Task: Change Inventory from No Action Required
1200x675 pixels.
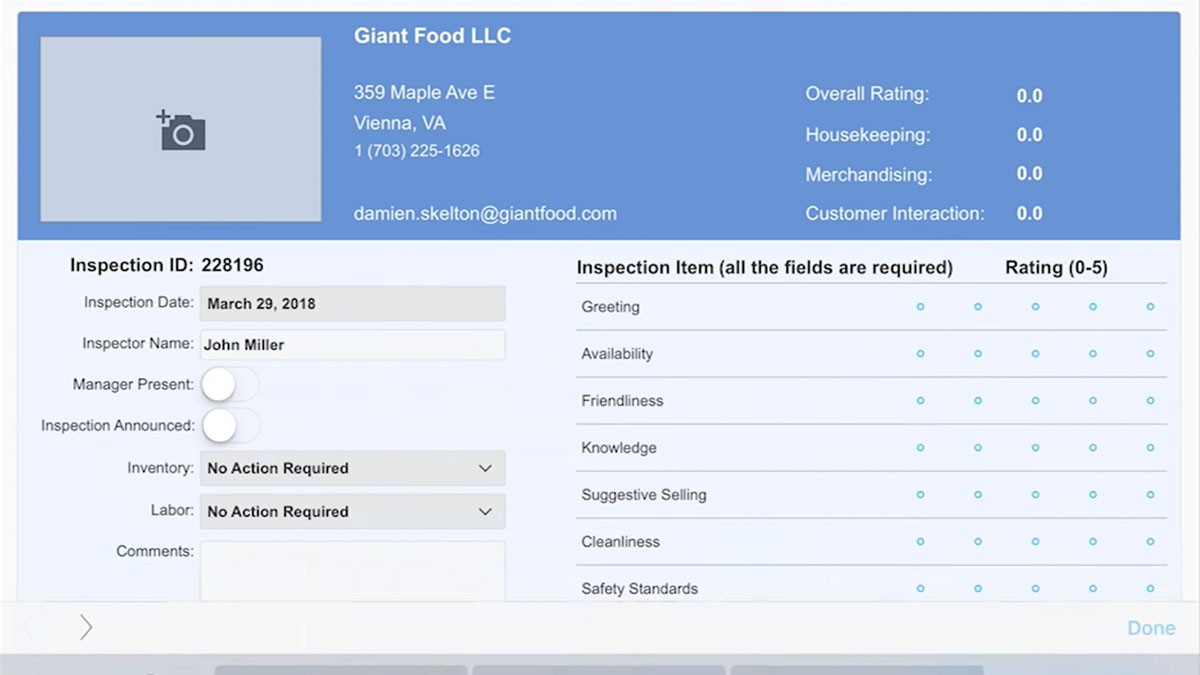Action: click(x=352, y=468)
